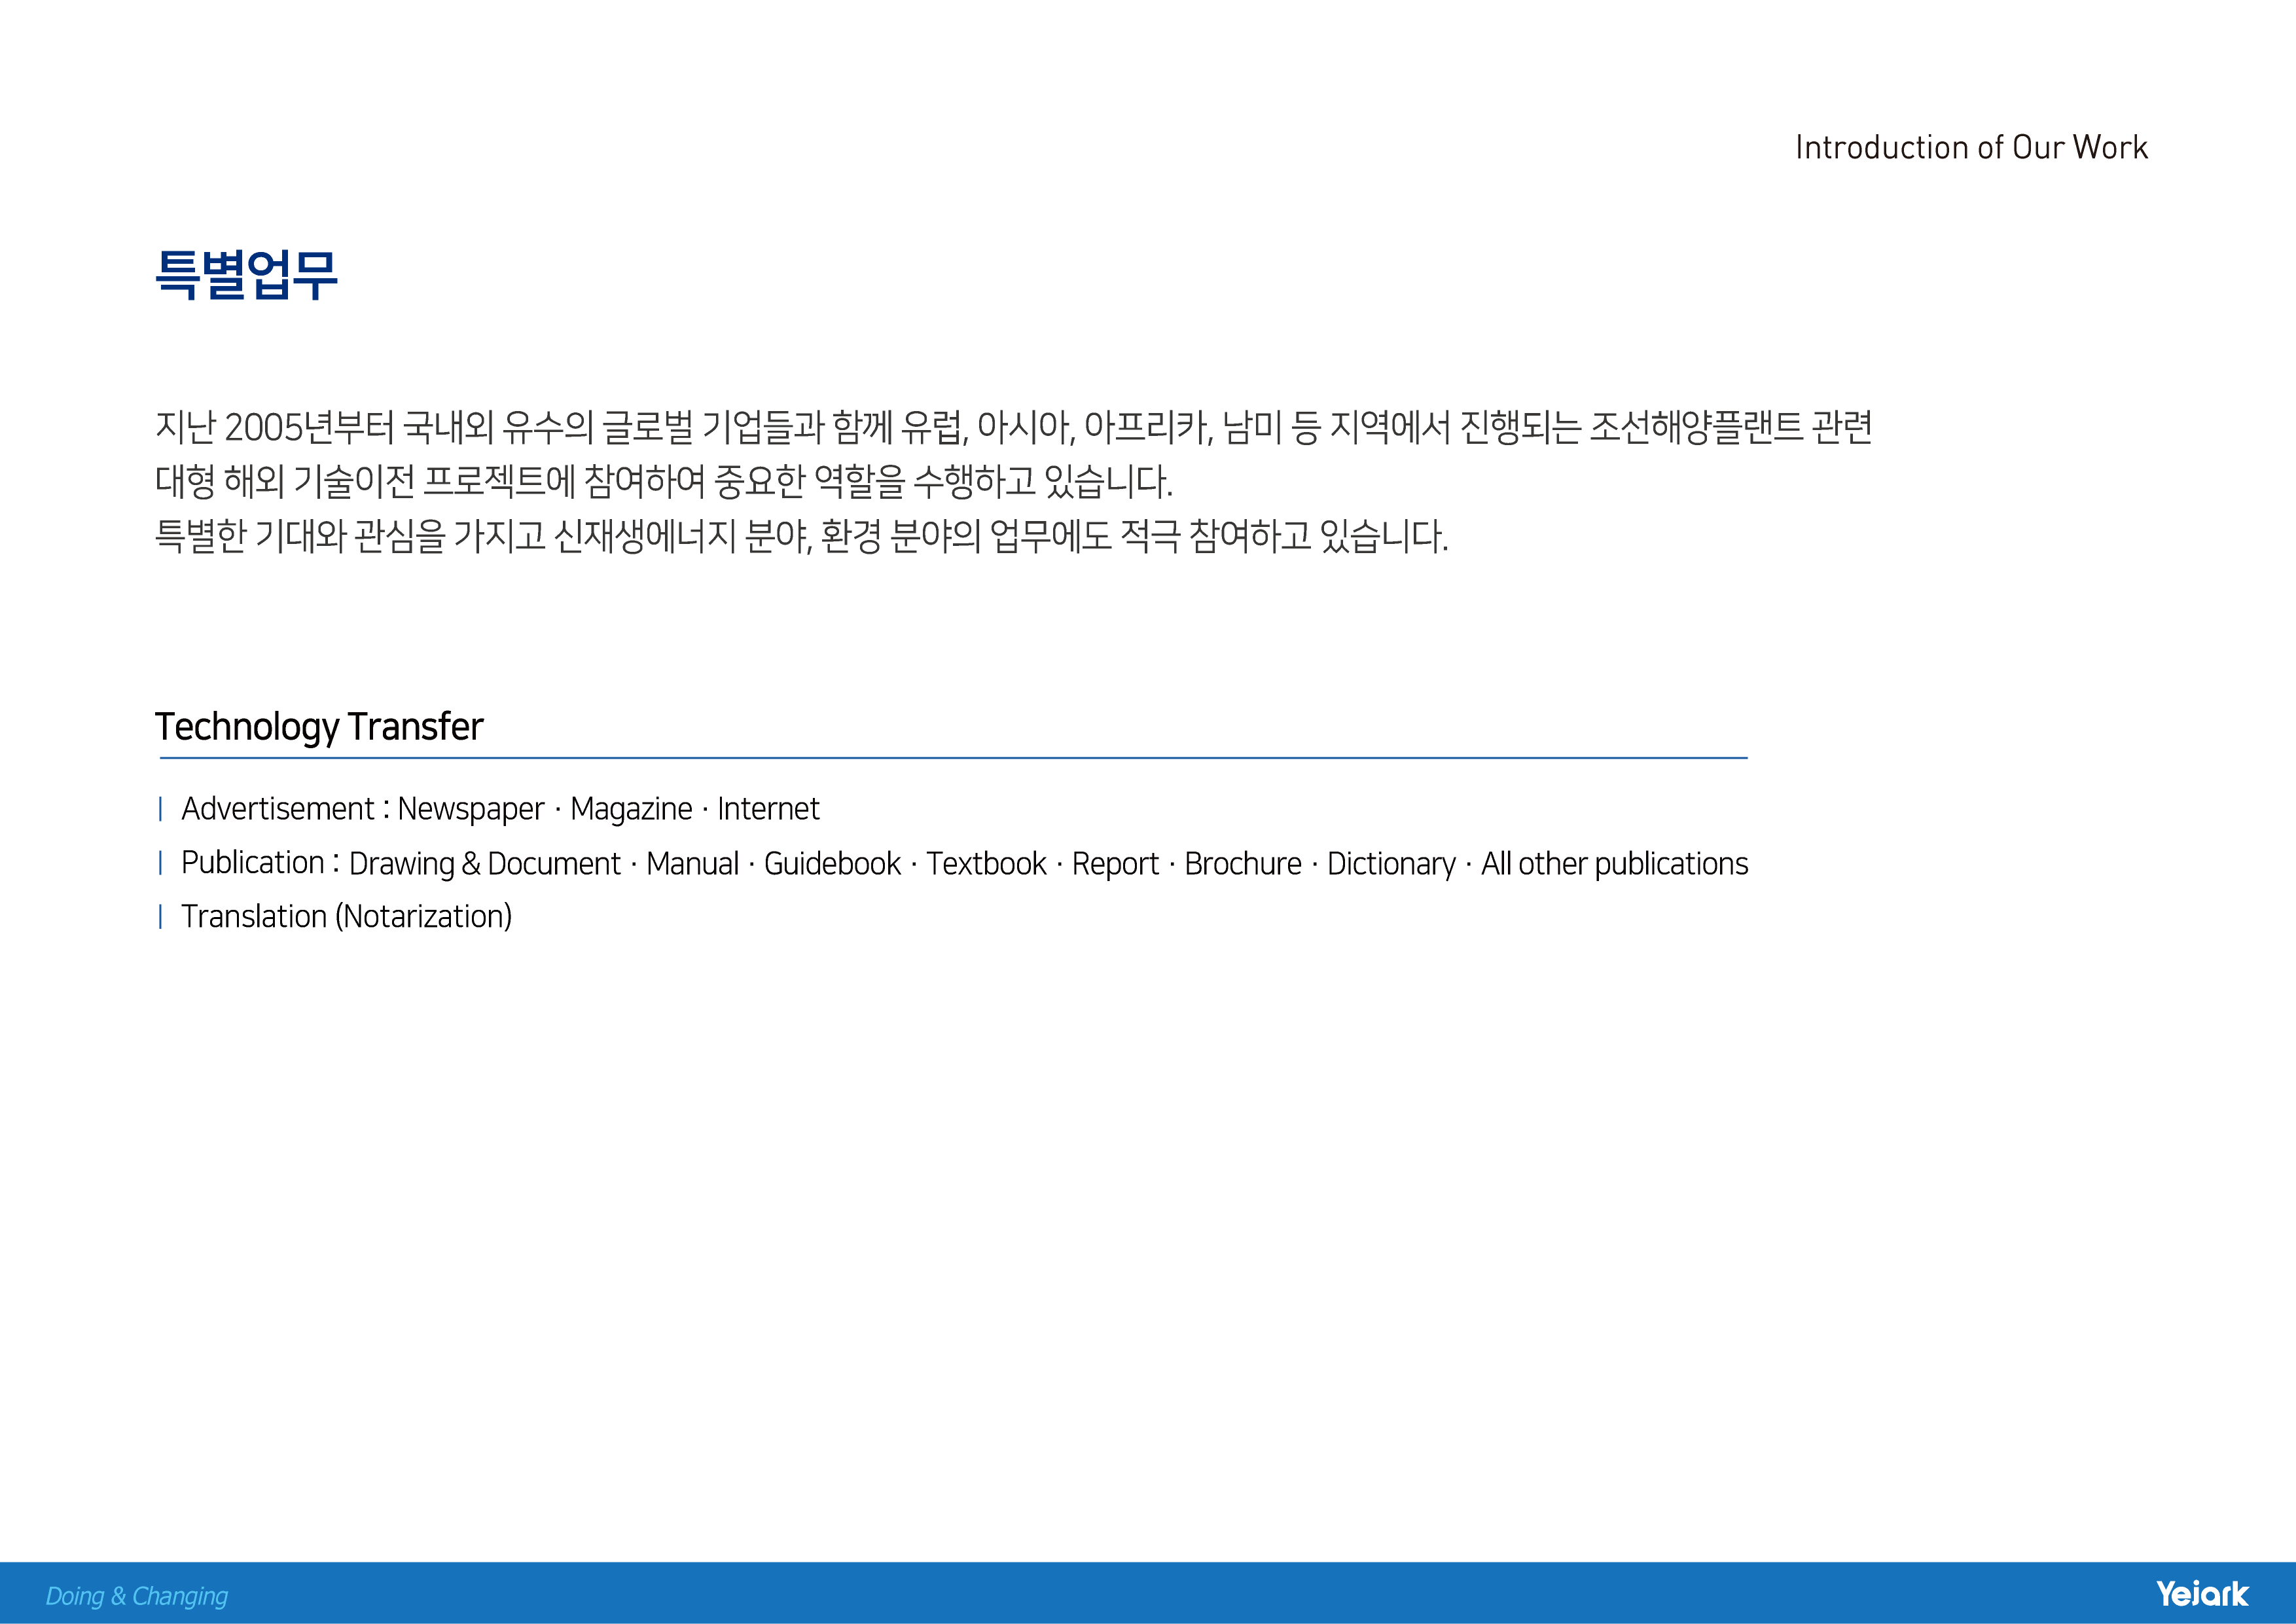The image size is (2296, 1624).
Task: Click the word 'Magazine'
Action: click(x=631, y=809)
